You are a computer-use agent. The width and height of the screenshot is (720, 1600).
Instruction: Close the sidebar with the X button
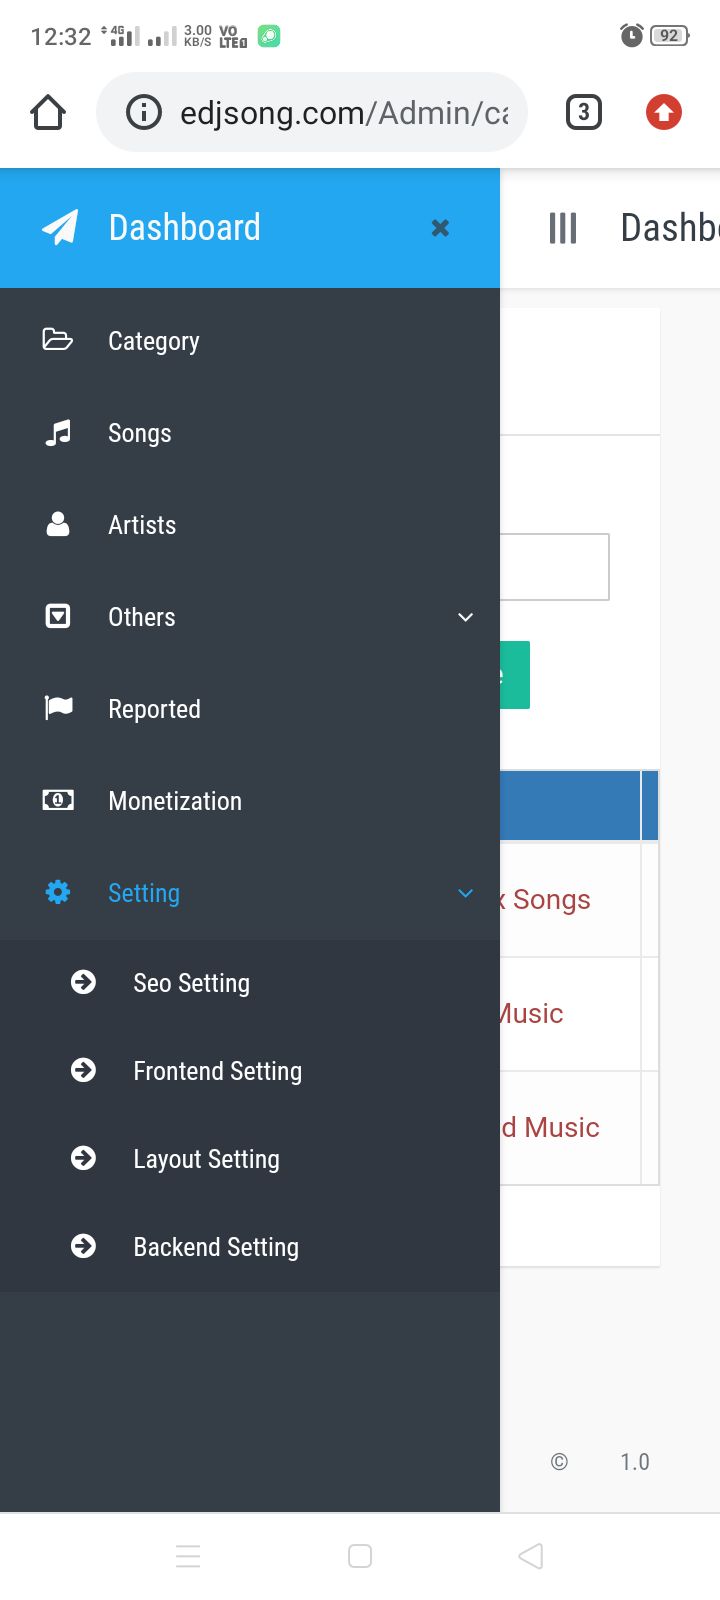(x=440, y=228)
